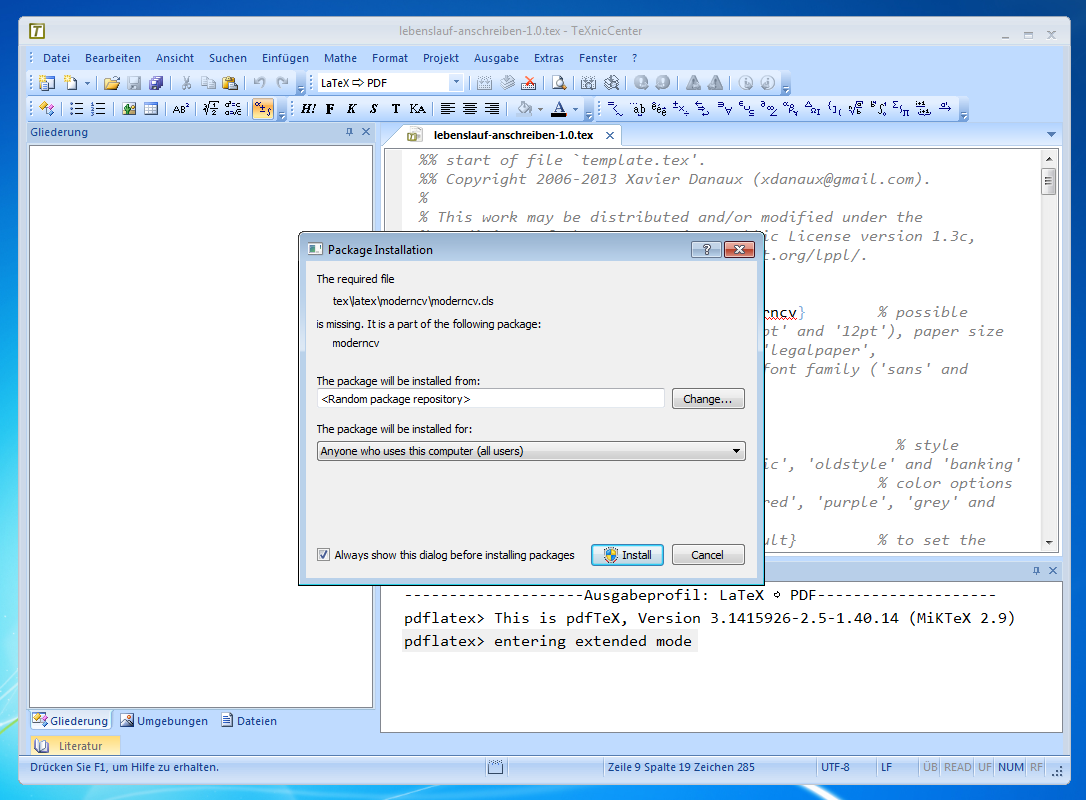Viewport: 1086px width, 800px height.
Task: Click the new project icon in toolbar
Action: pyautogui.click(x=47, y=83)
